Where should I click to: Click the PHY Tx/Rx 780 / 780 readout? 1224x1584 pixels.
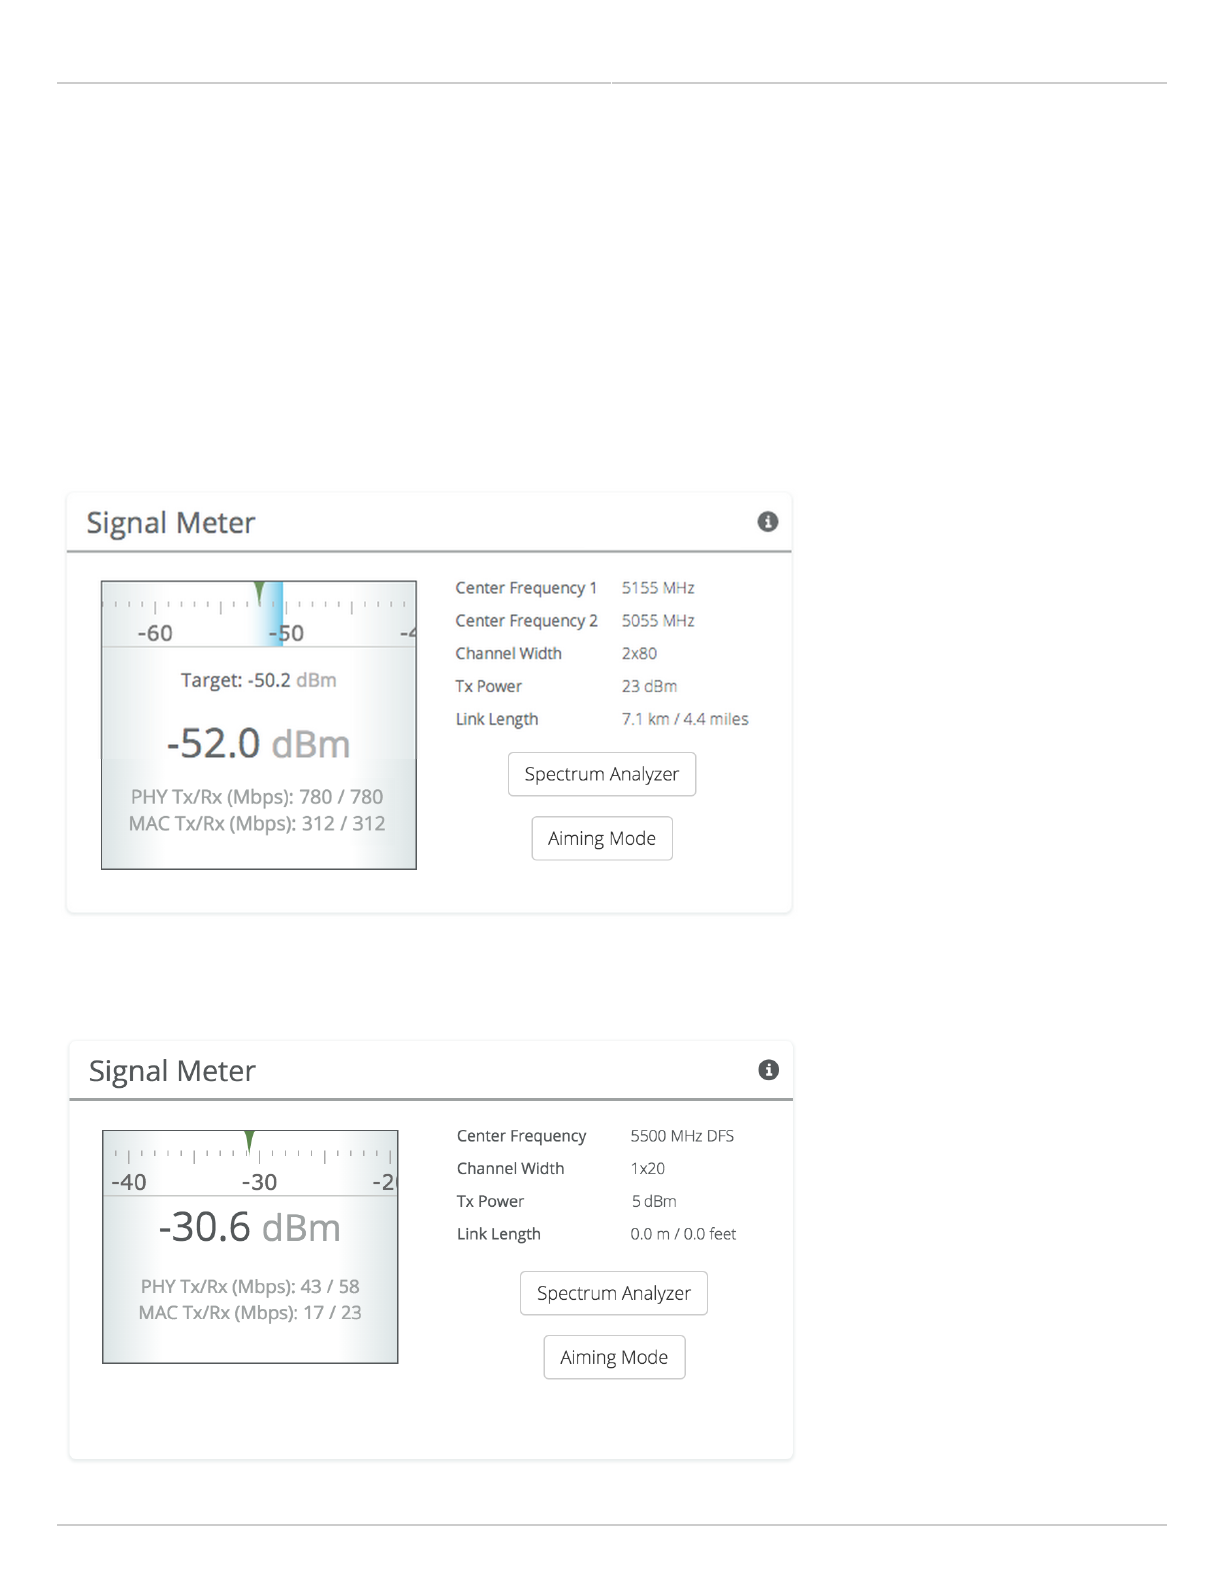257,797
